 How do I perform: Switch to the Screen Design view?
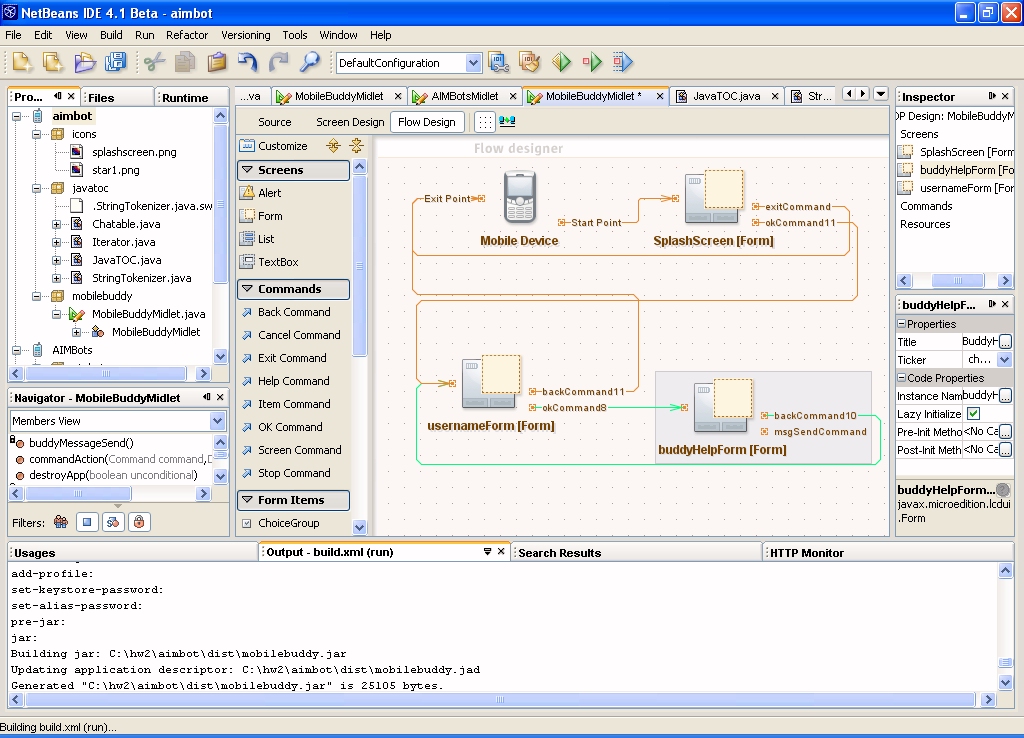(350, 122)
